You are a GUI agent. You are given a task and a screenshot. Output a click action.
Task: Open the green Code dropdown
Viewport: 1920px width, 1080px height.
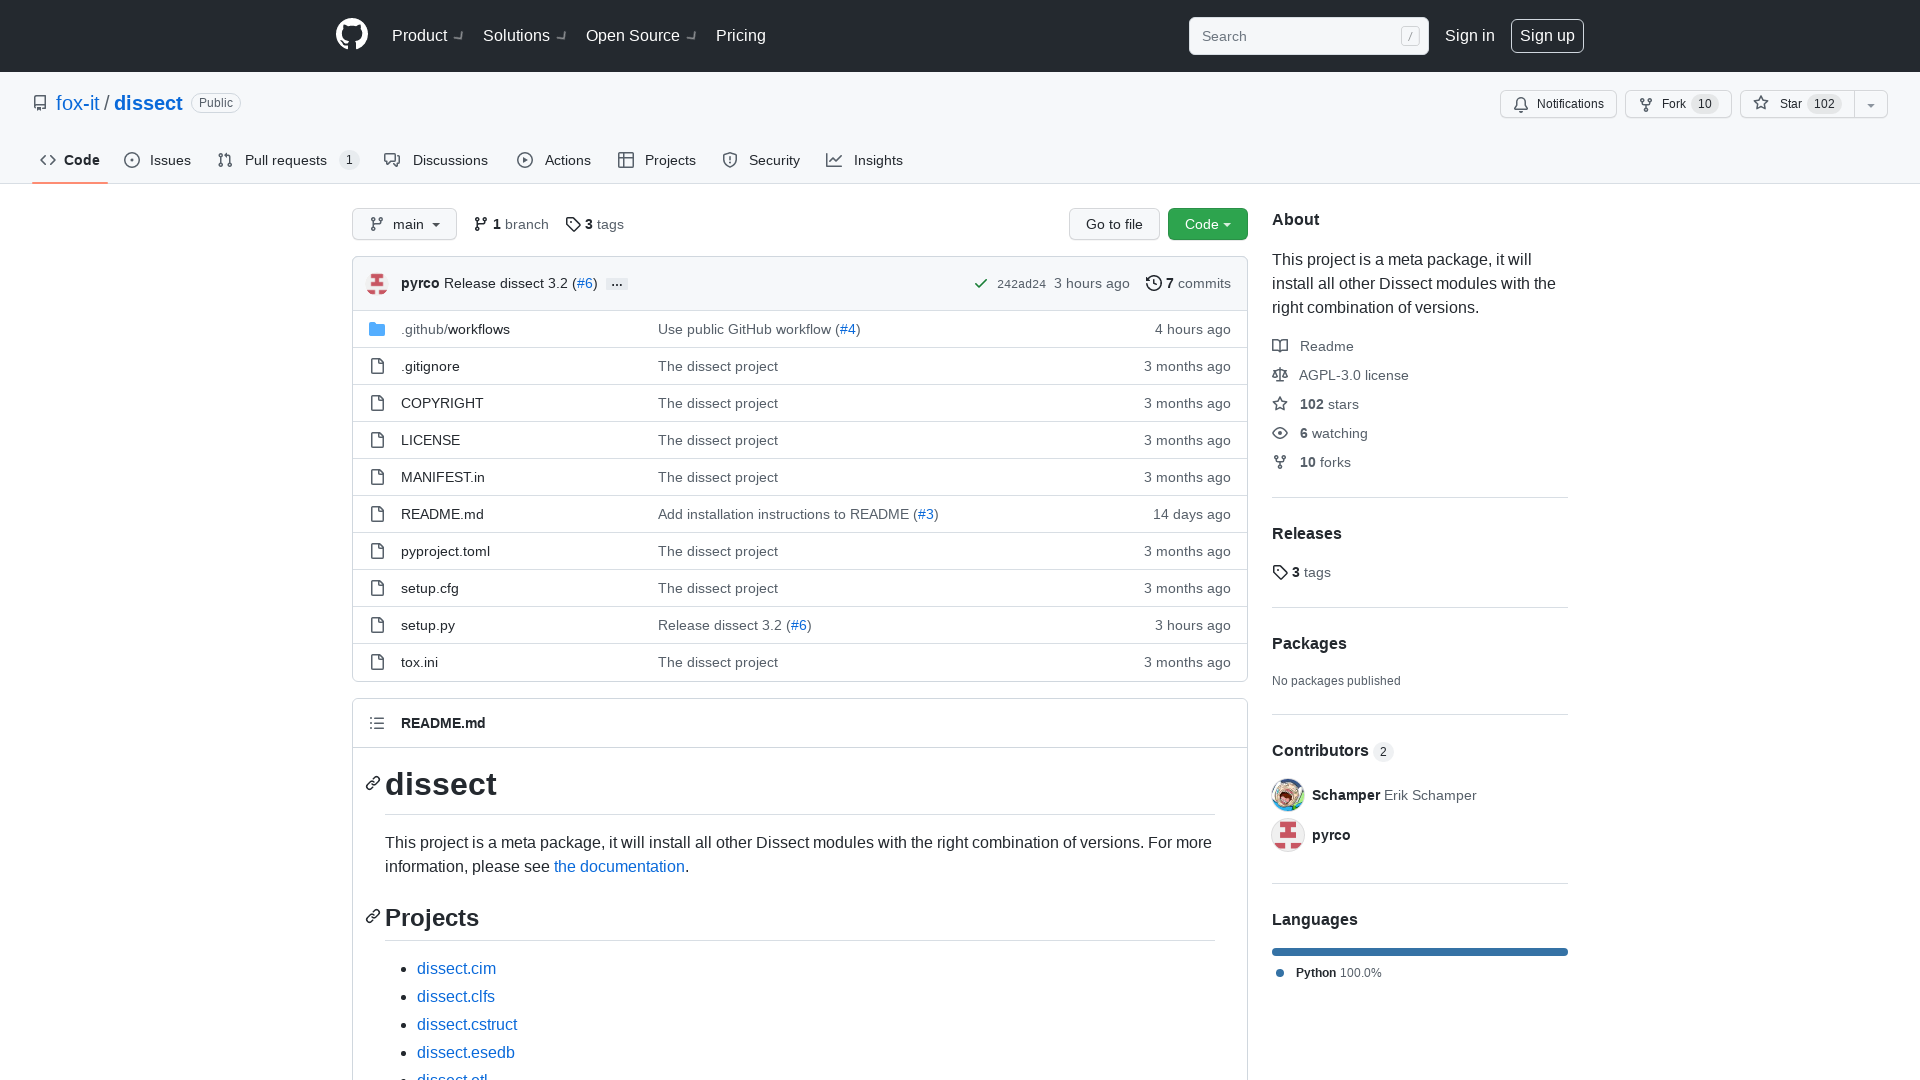(x=1207, y=224)
